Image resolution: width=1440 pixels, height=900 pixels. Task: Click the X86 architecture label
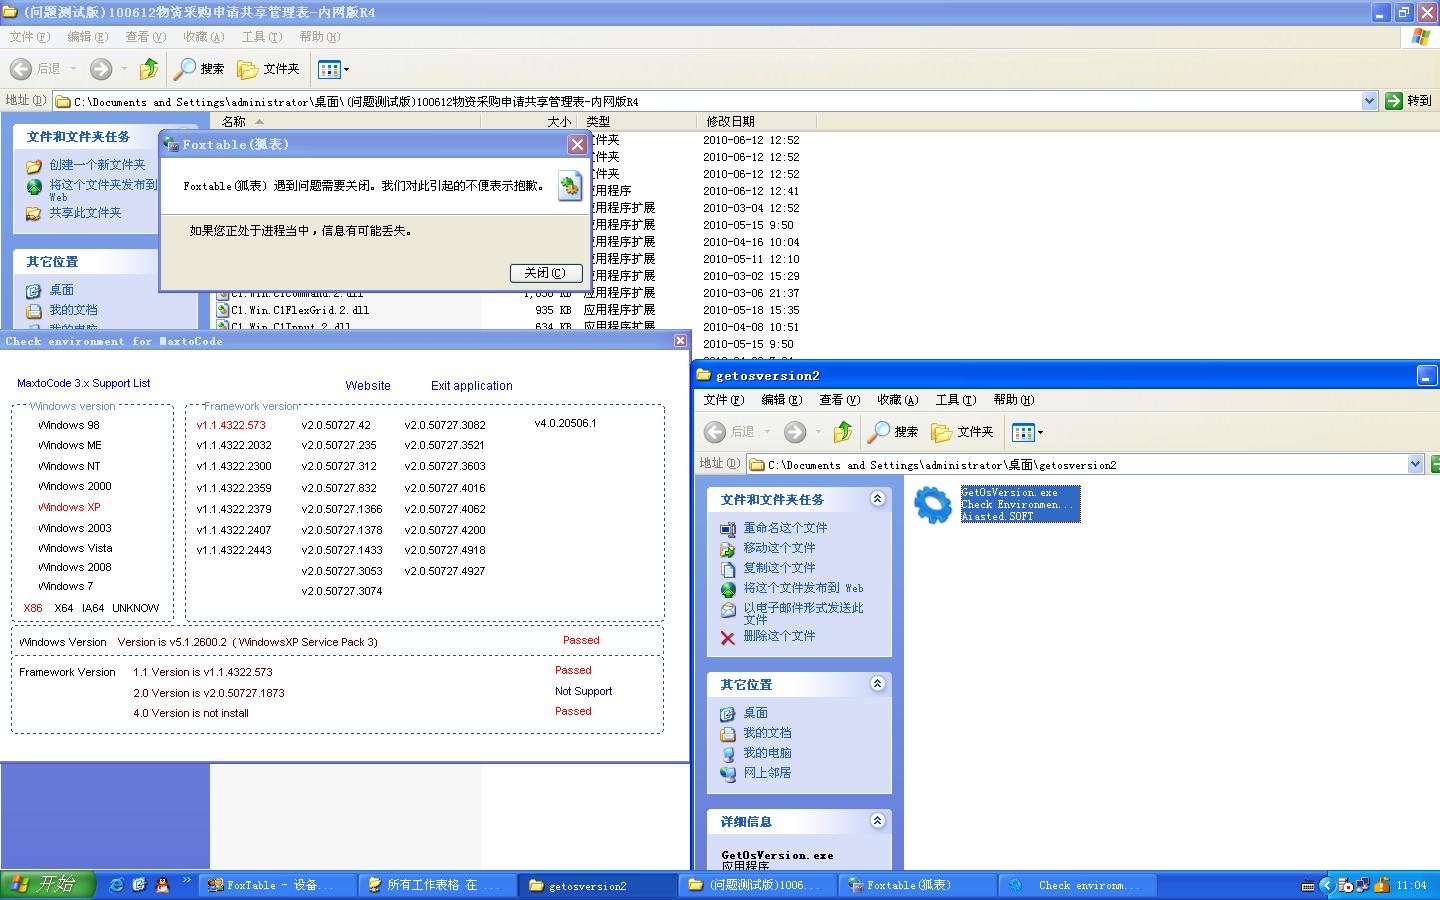33,608
